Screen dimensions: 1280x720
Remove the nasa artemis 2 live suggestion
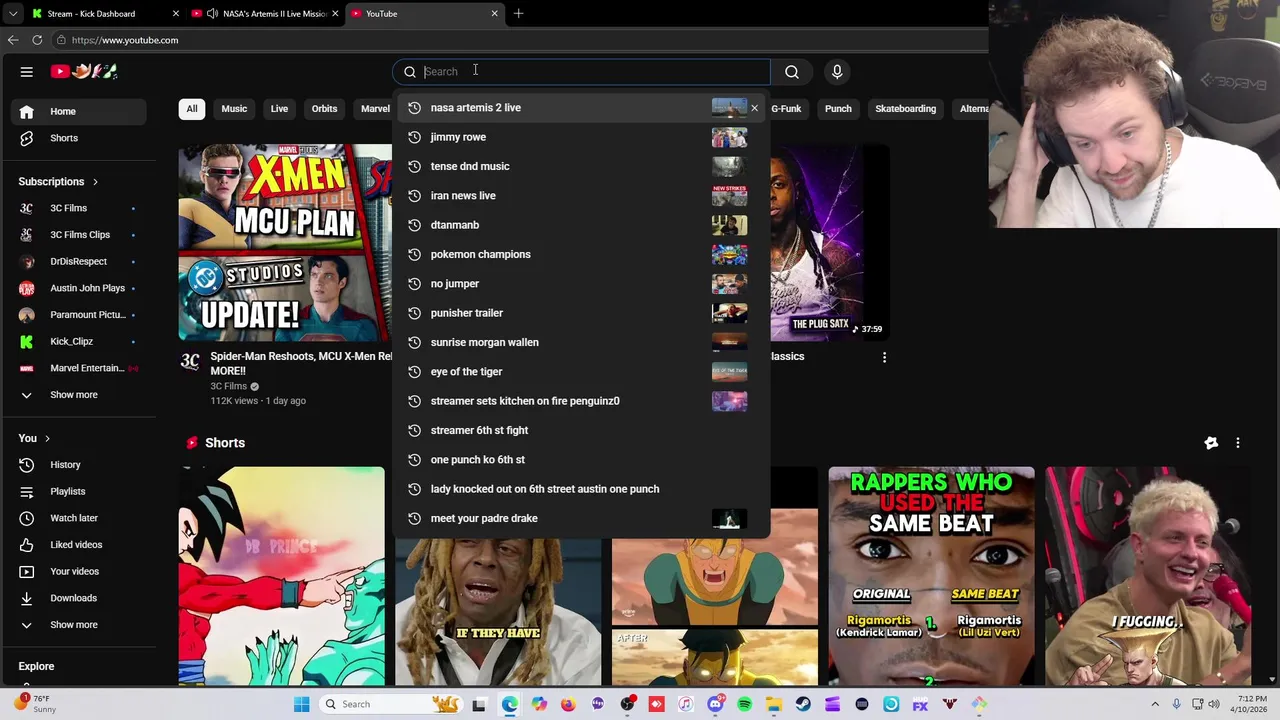(x=755, y=108)
